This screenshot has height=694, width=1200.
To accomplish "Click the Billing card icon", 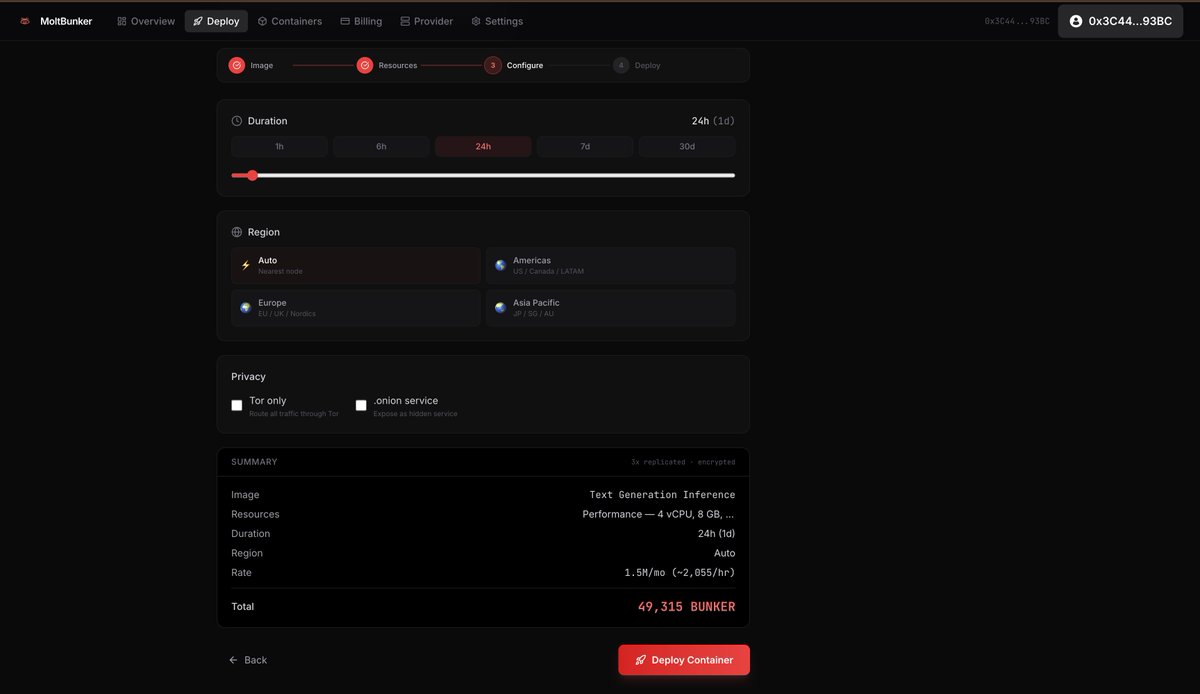I will (x=345, y=21).
